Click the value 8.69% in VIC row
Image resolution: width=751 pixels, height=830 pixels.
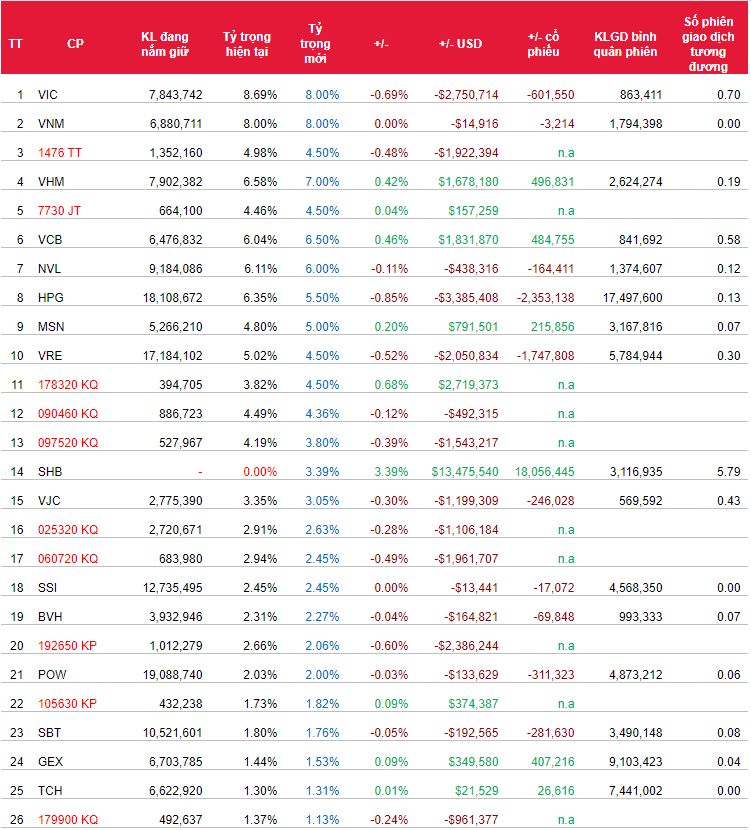260,95
